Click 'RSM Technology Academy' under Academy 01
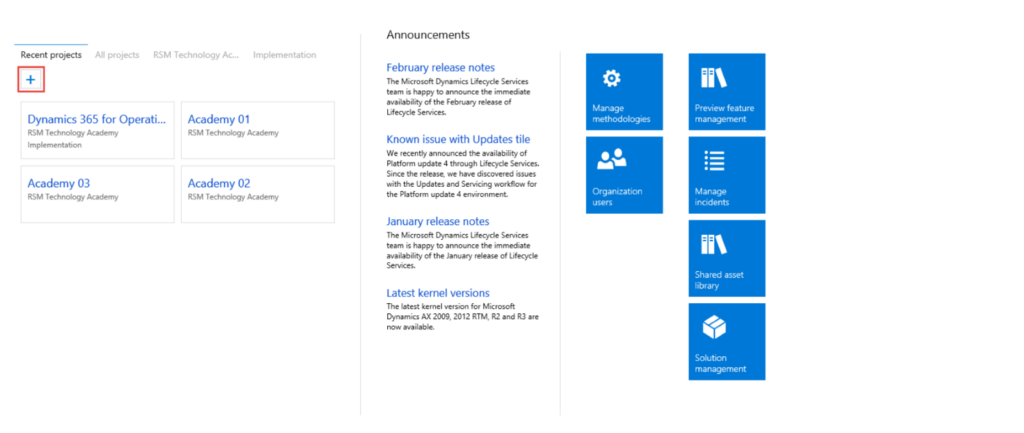Image resolution: width=1024 pixels, height=433 pixels. pos(233,133)
